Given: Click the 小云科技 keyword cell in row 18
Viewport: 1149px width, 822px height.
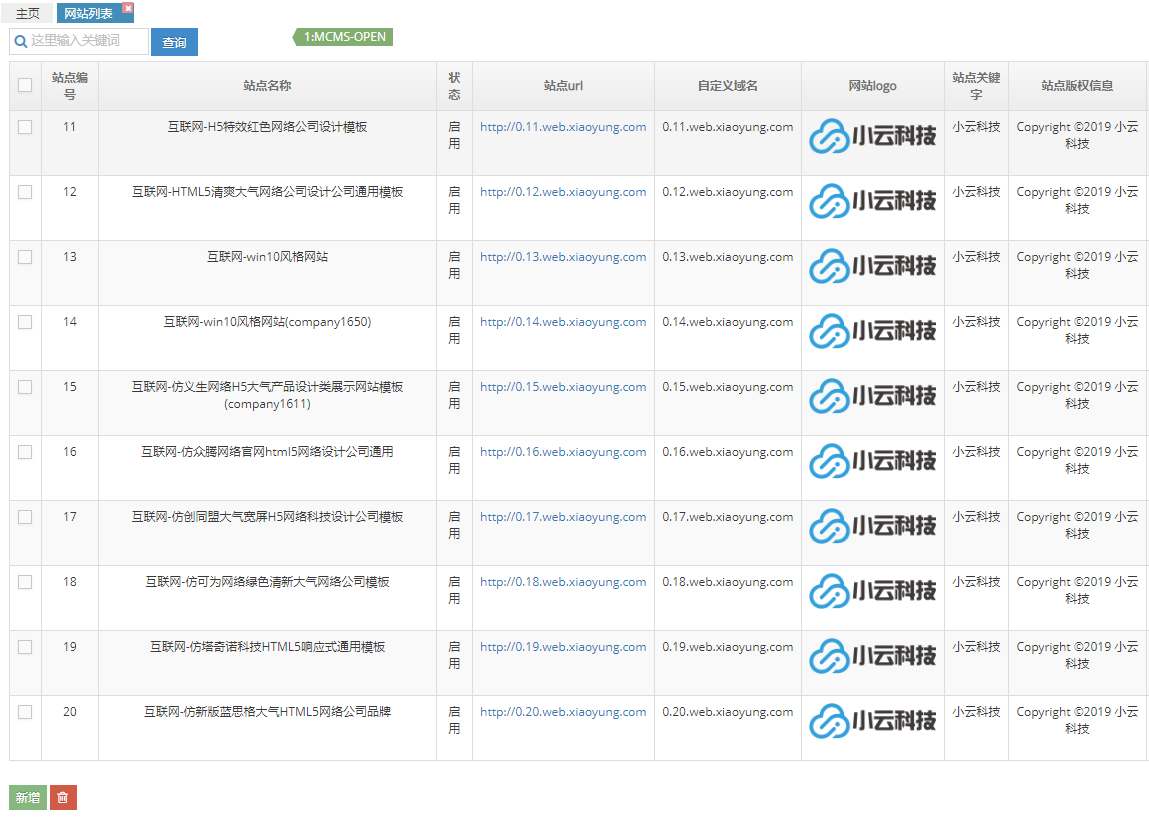Looking at the screenshot, I should 976,582.
